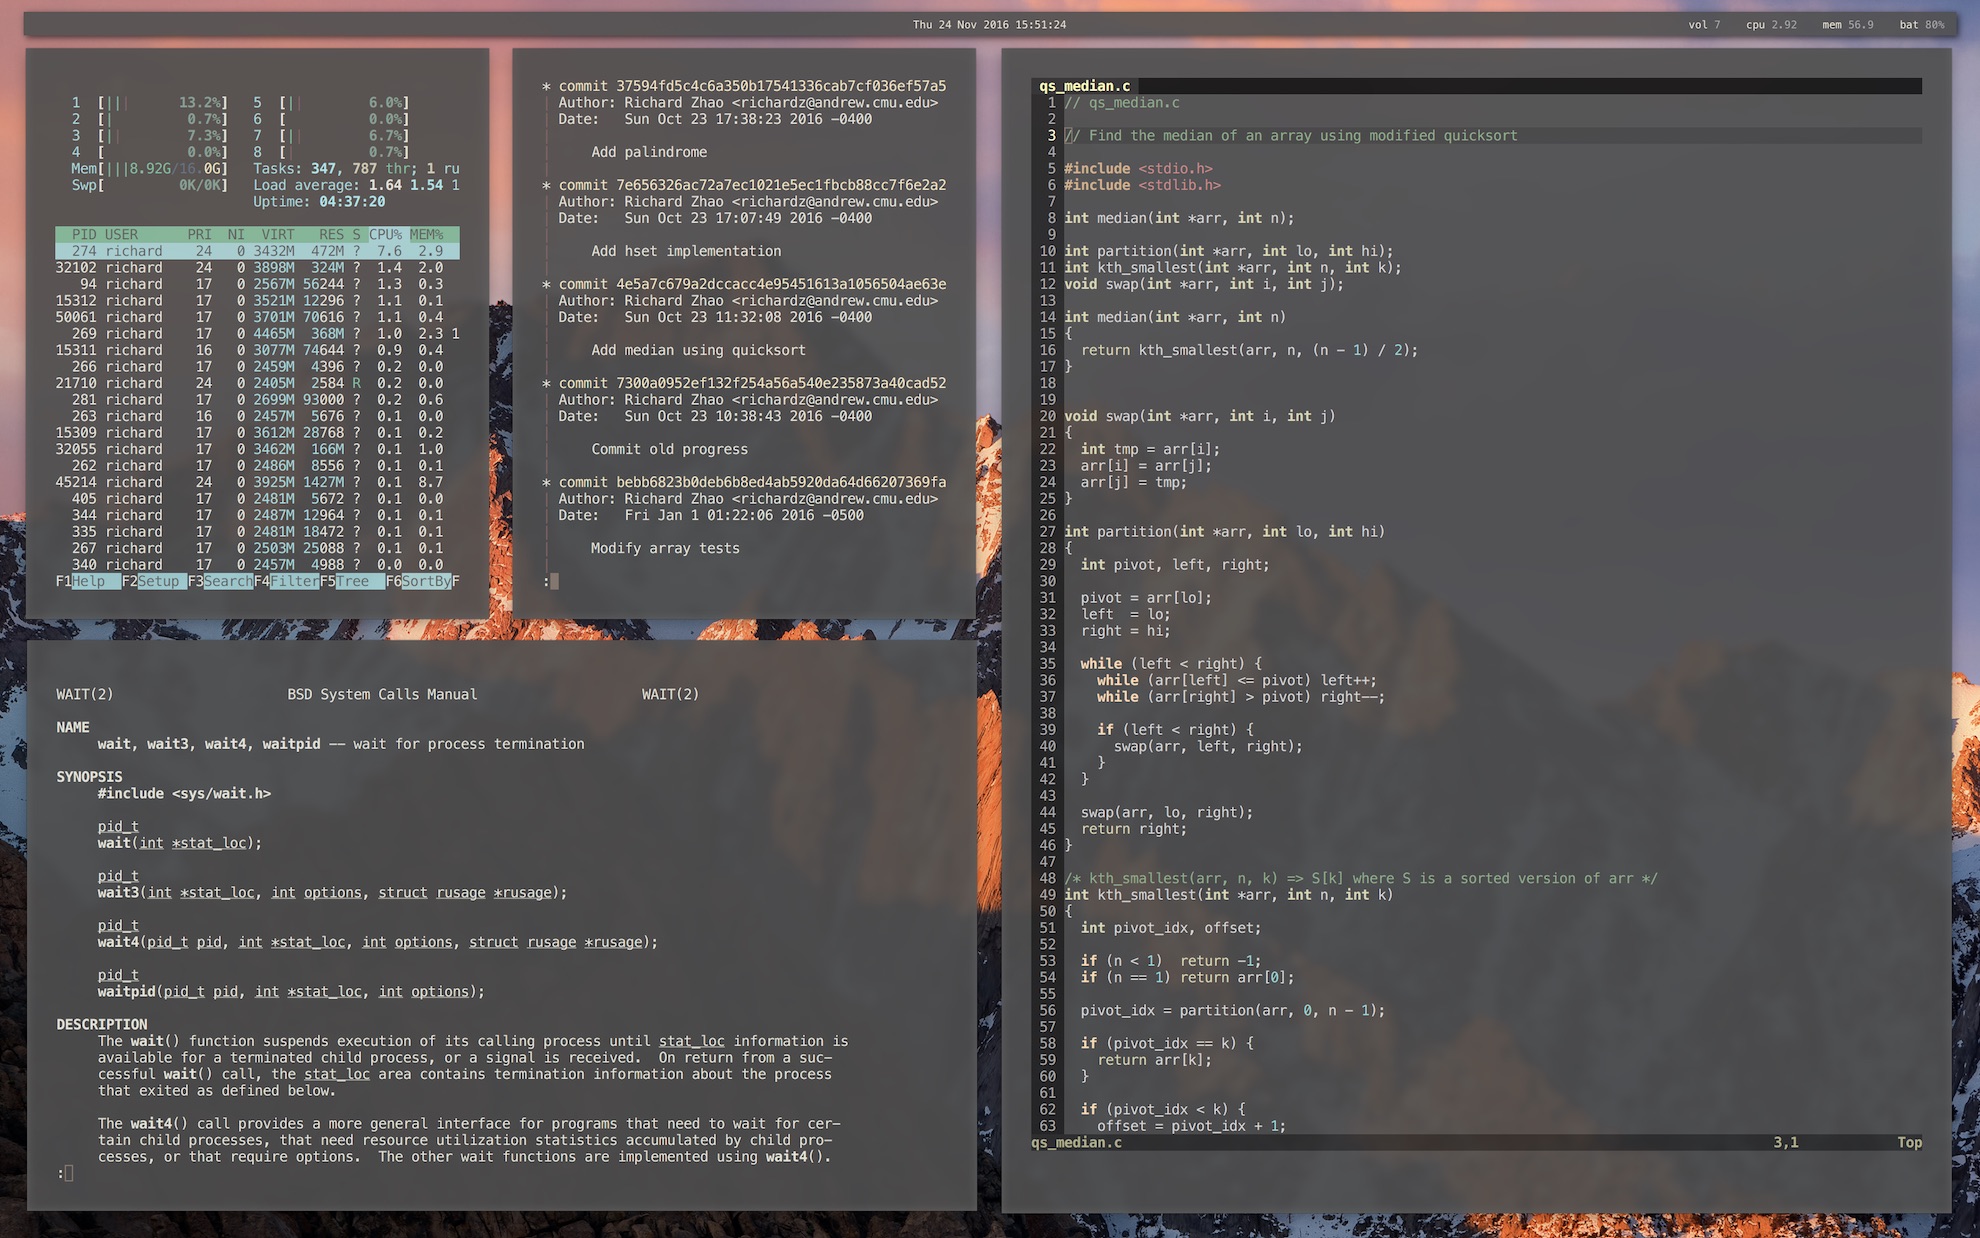The width and height of the screenshot is (1980, 1238).
Task: Click the Load average values in htop
Action: [x=414, y=185]
